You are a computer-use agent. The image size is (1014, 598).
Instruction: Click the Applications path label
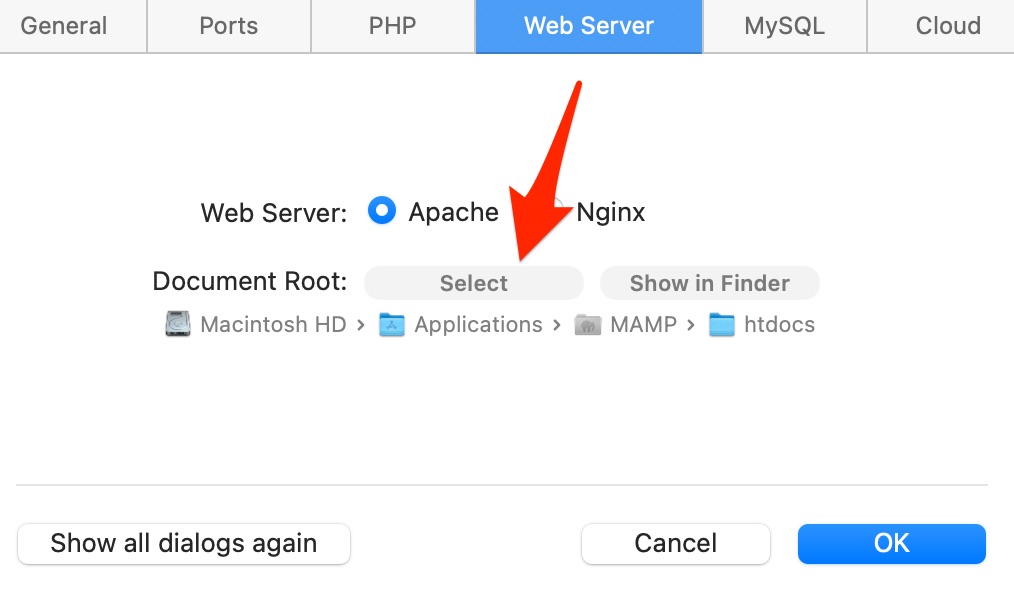click(x=478, y=325)
